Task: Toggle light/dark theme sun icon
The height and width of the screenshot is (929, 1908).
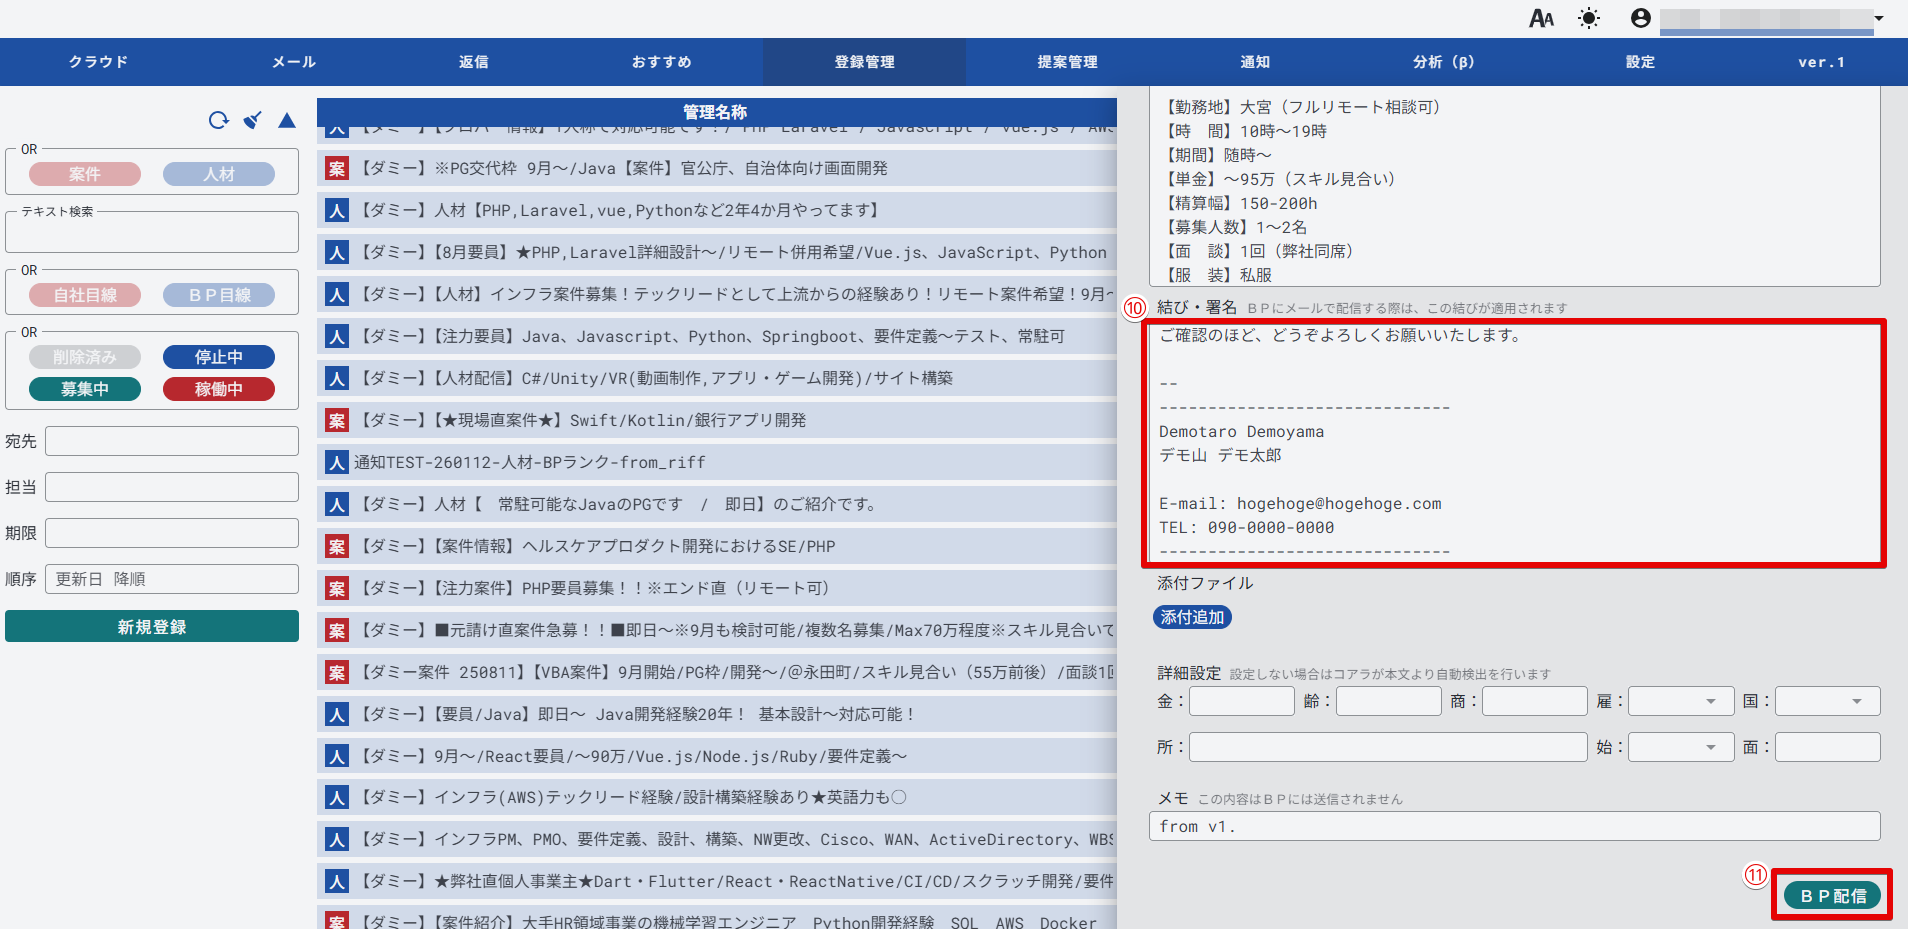Action: (x=1588, y=18)
